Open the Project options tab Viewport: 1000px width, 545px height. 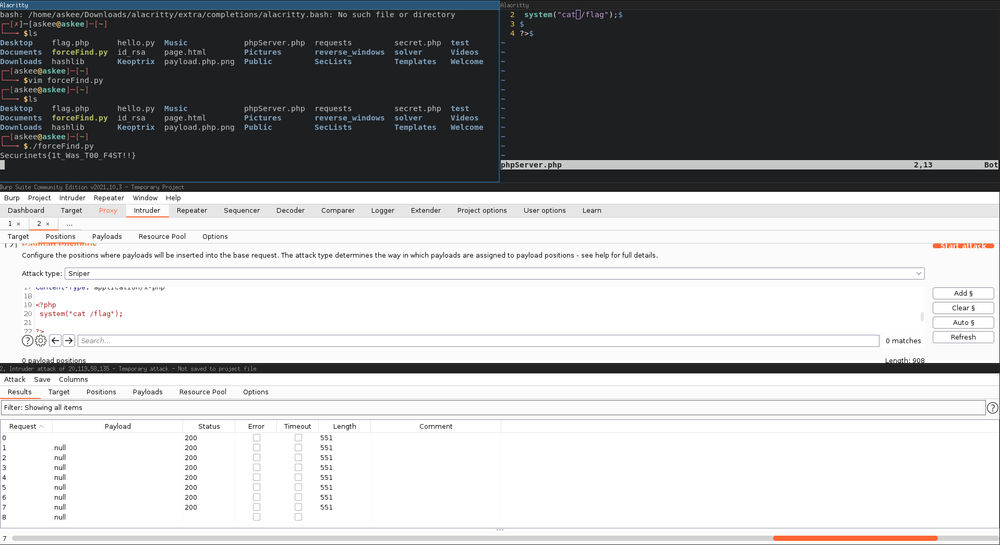(482, 210)
